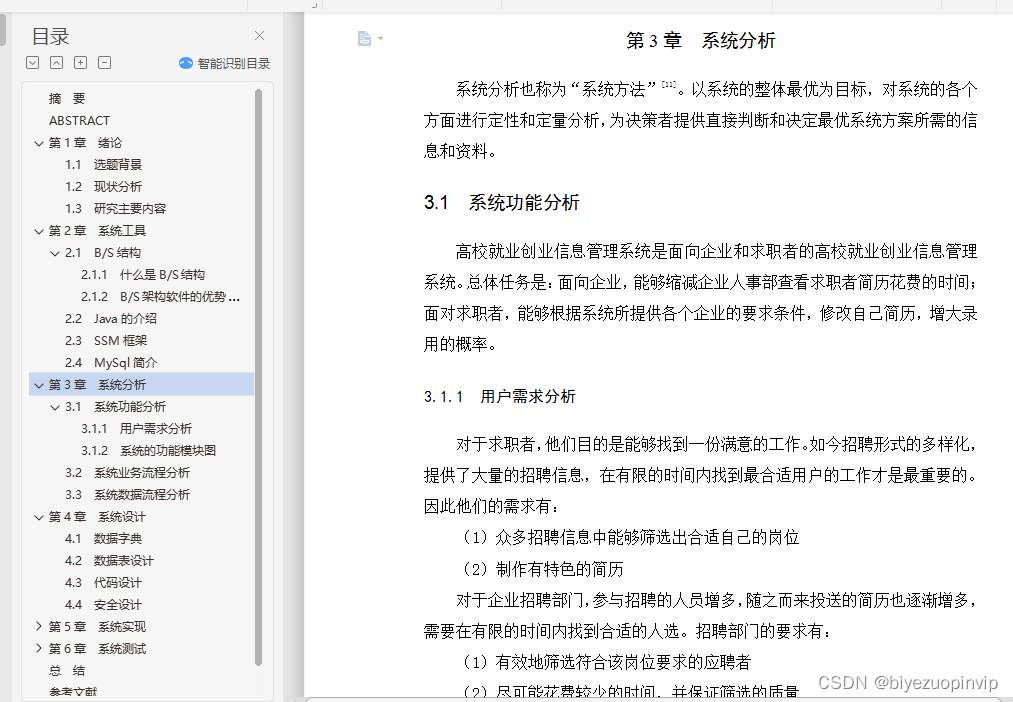The image size is (1013, 702).
Task: Close the 目录 navigation panel
Action: tap(259, 36)
